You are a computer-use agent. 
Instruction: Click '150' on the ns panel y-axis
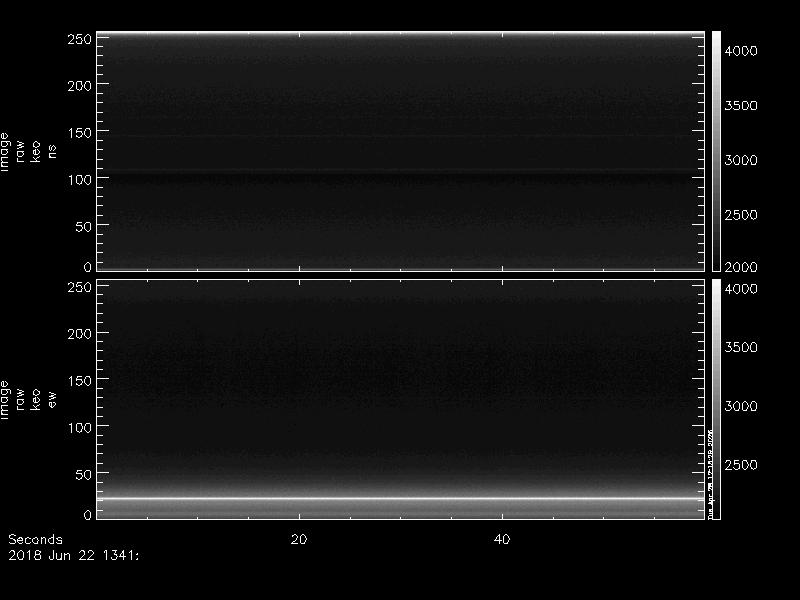click(80, 133)
